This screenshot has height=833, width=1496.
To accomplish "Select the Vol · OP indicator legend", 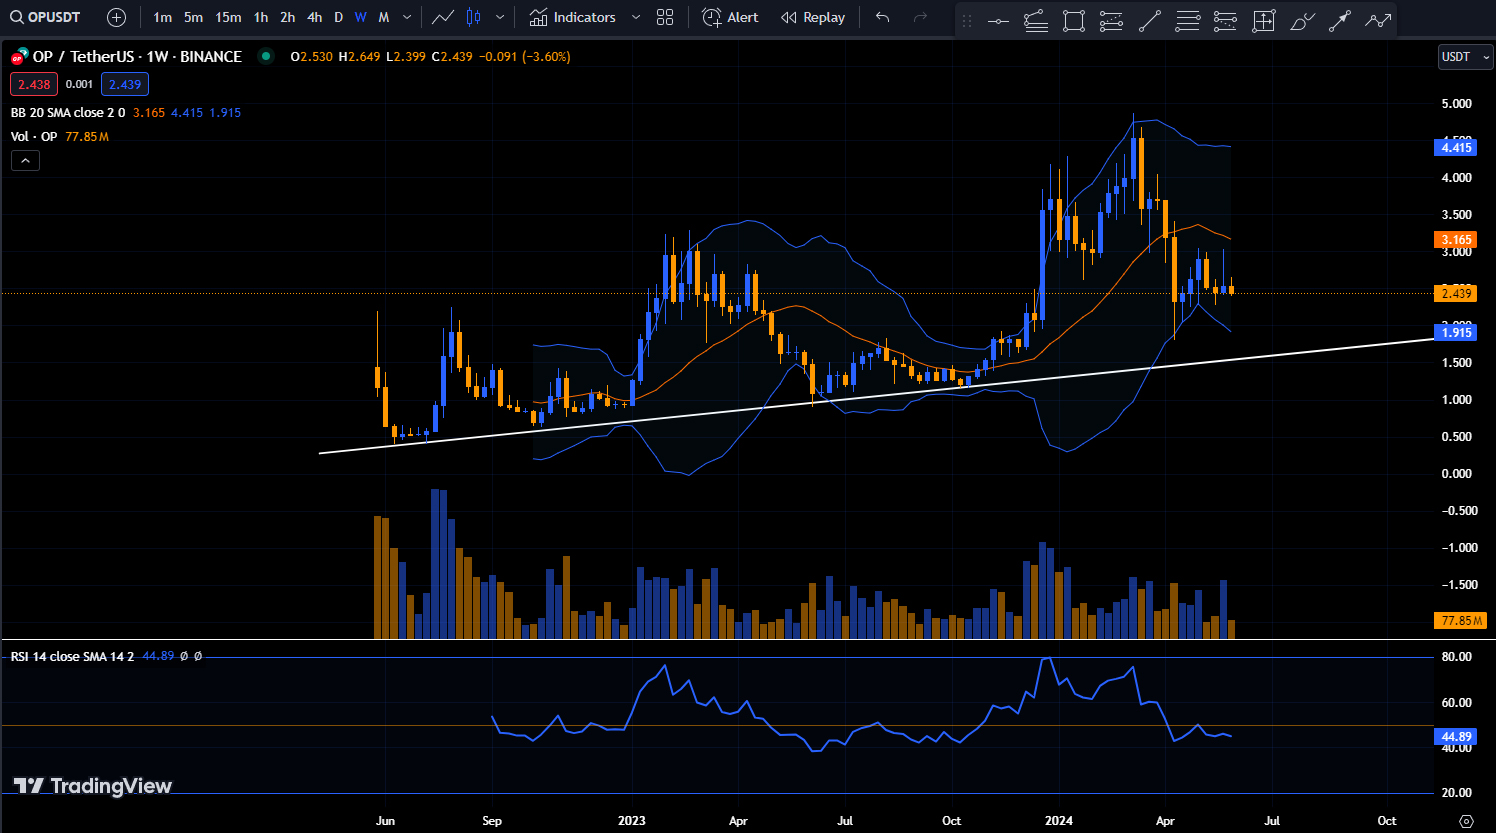I will pos(34,137).
